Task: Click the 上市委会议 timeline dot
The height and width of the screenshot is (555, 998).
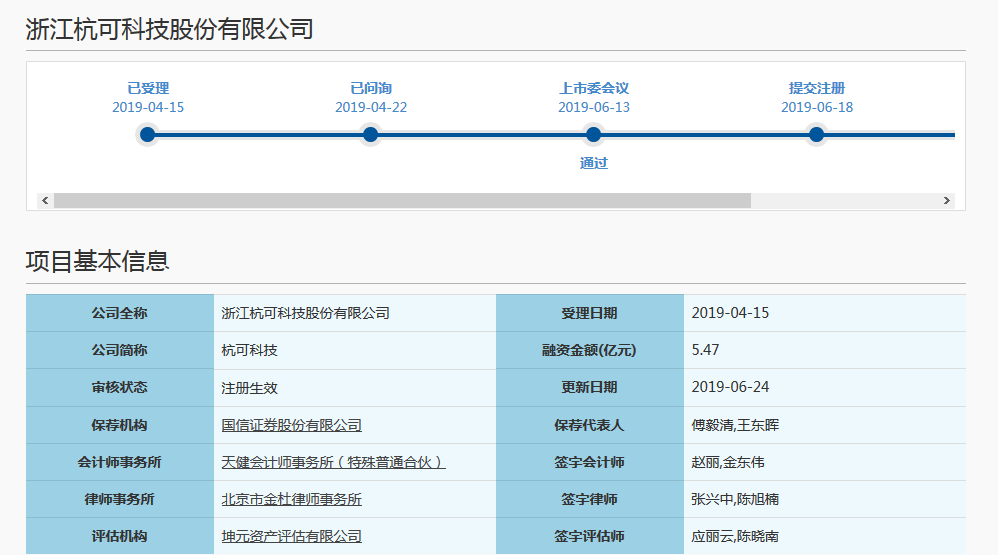Action: 593,135
